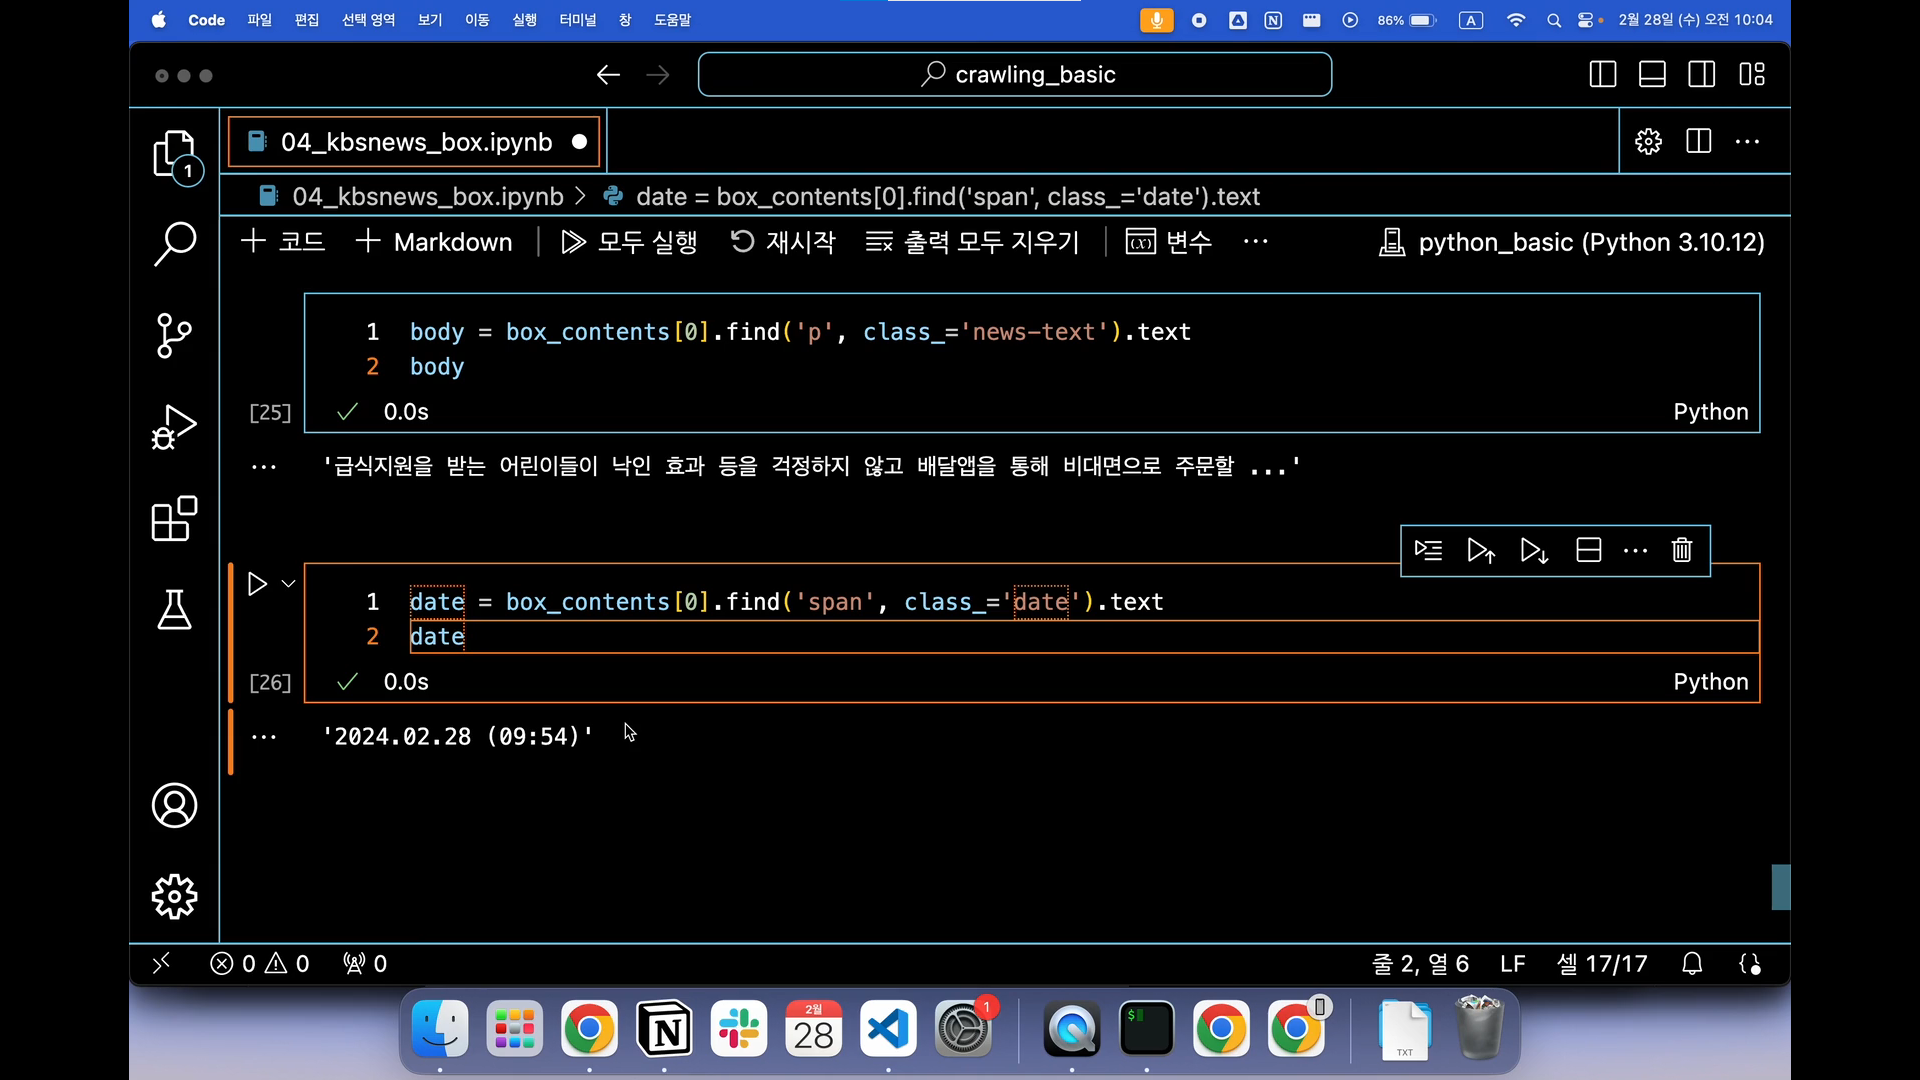Click the 모두 실행 run all button
The height and width of the screenshot is (1080, 1920).
[629, 242]
